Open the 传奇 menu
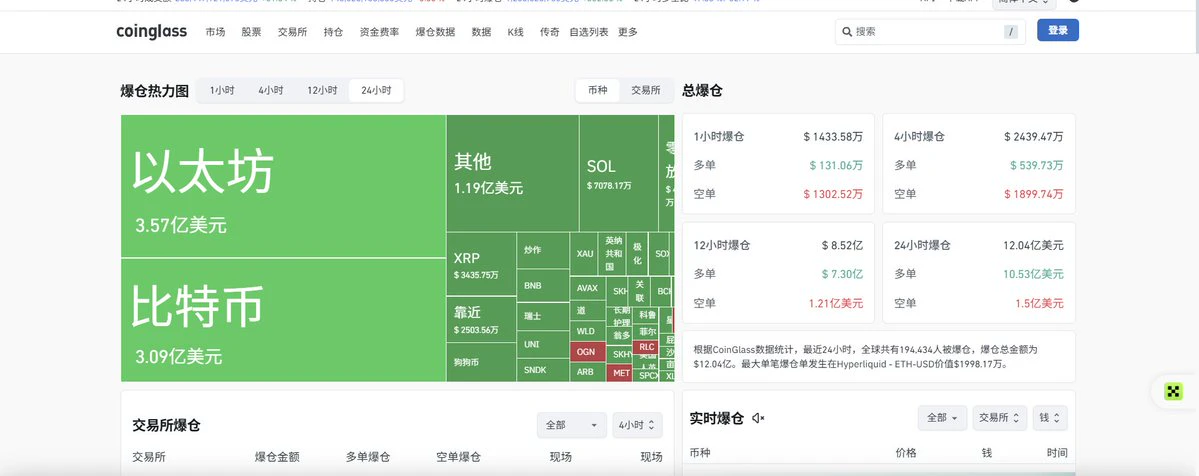The height and width of the screenshot is (476, 1199). click(550, 32)
